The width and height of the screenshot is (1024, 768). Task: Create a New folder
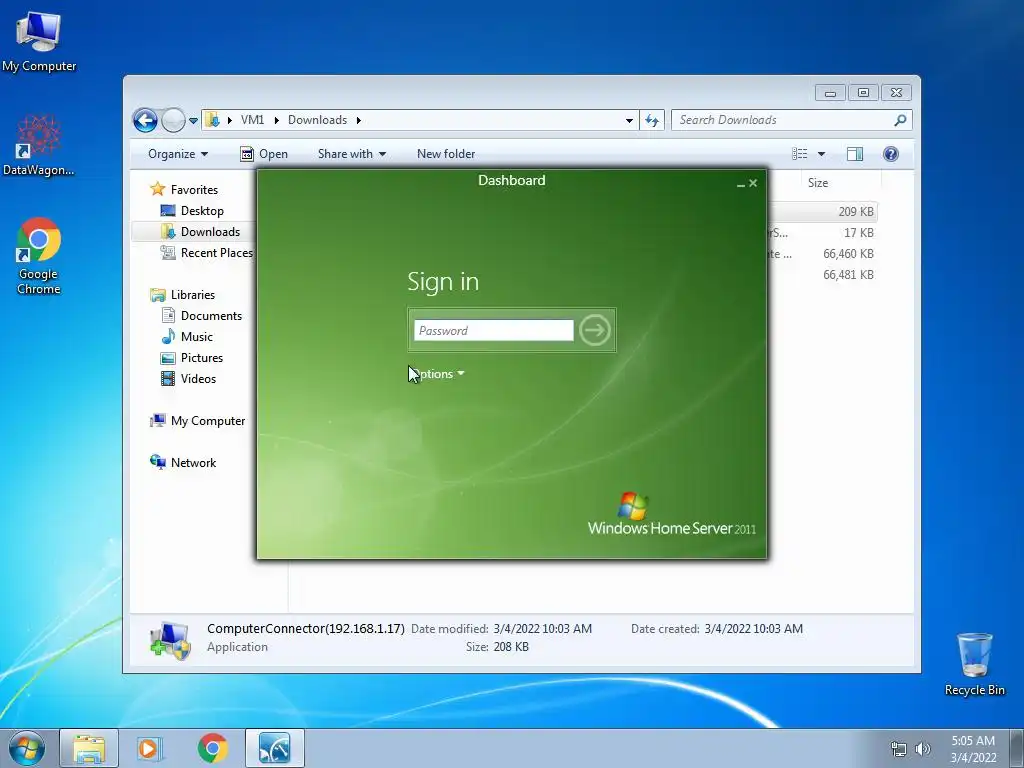[446, 154]
